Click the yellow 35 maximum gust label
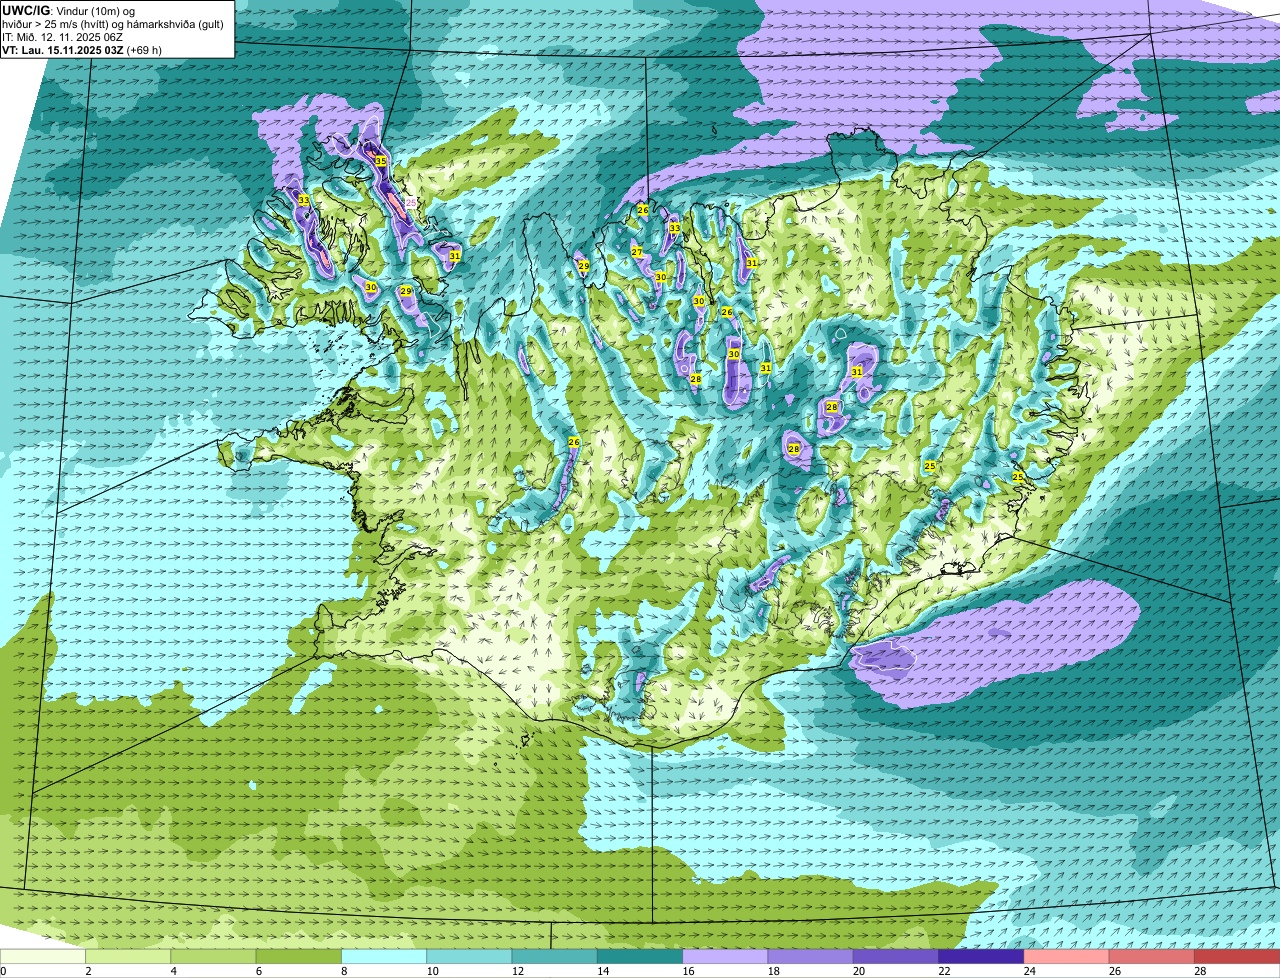The height and width of the screenshot is (978, 1280). (x=381, y=160)
